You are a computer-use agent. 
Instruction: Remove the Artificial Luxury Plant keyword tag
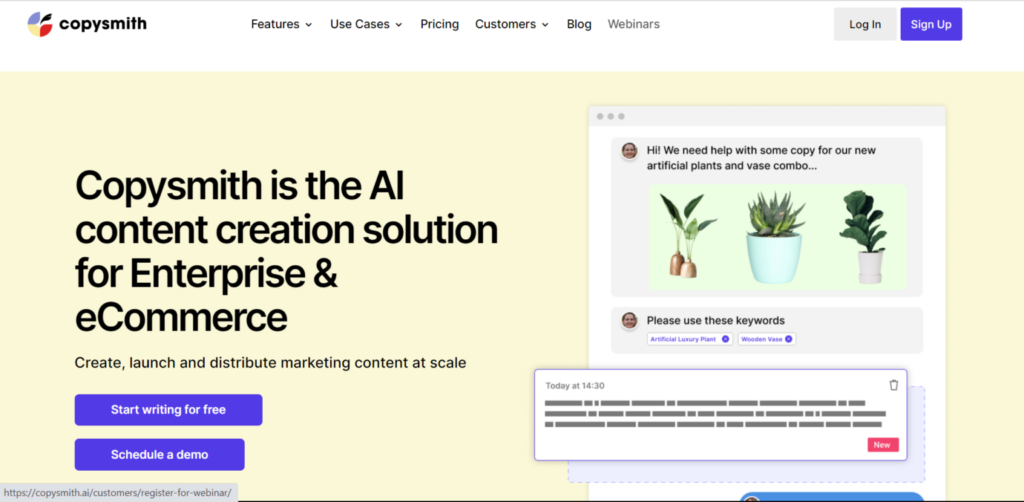point(725,339)
